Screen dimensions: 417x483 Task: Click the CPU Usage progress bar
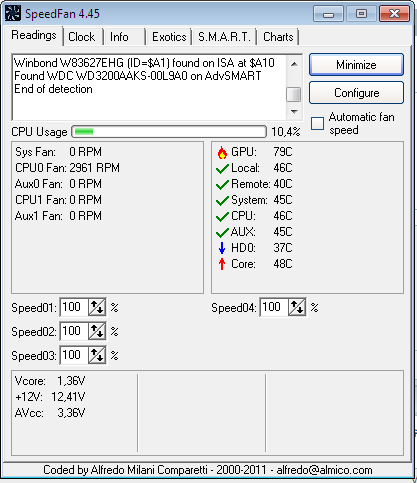coord(169,132)
